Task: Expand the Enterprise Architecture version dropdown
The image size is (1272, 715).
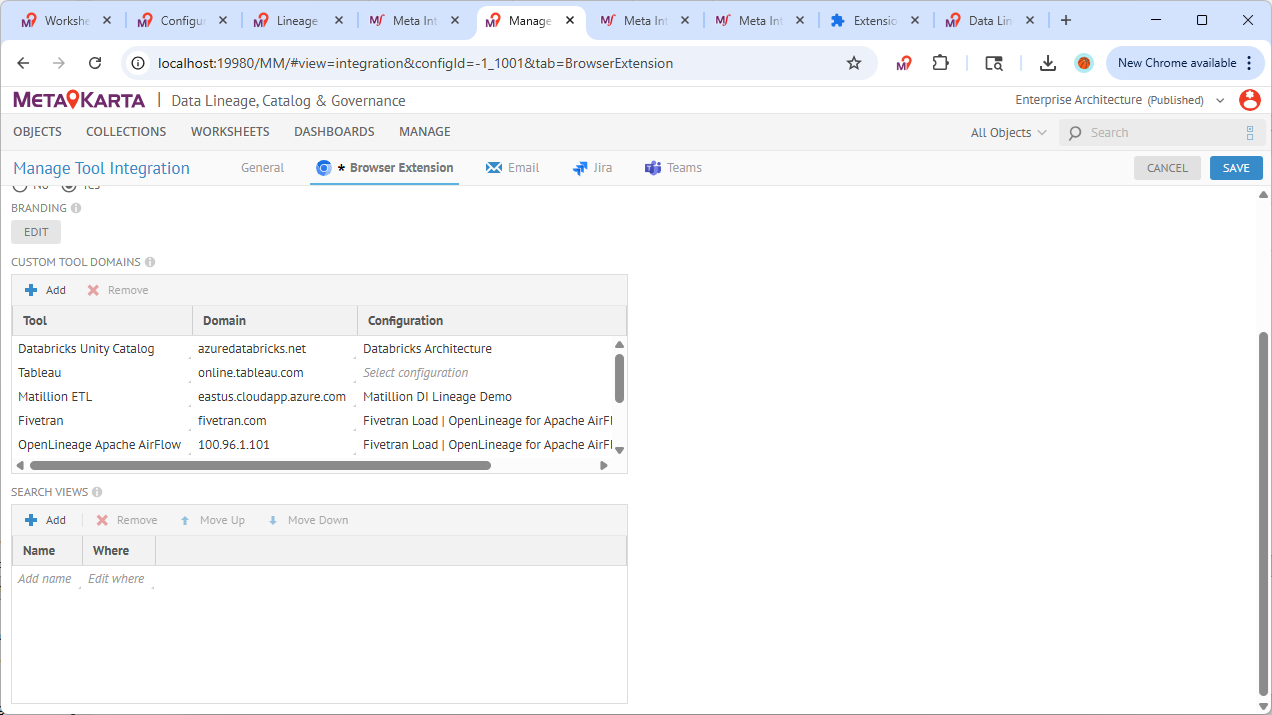Action: click(x=1220, y=101)
